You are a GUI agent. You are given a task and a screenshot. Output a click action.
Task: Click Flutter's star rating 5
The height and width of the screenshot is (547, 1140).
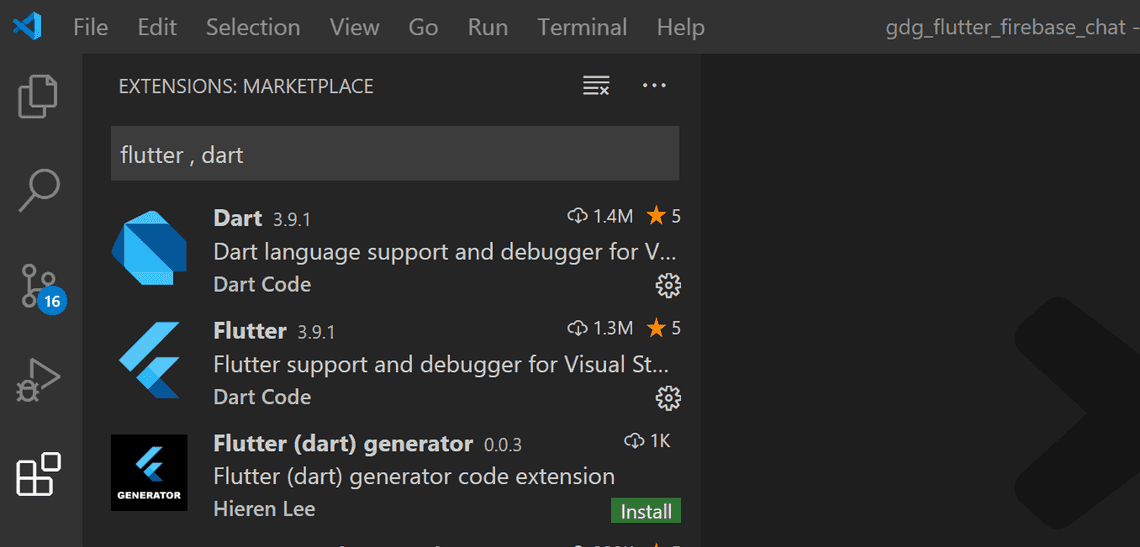coord(664,329)
